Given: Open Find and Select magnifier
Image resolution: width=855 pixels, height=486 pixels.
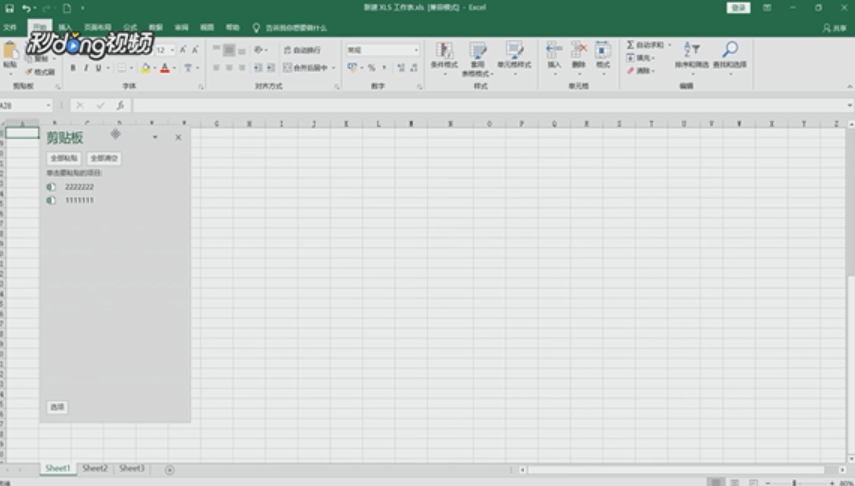Looking at the screenshot, I should coord(730,56).
